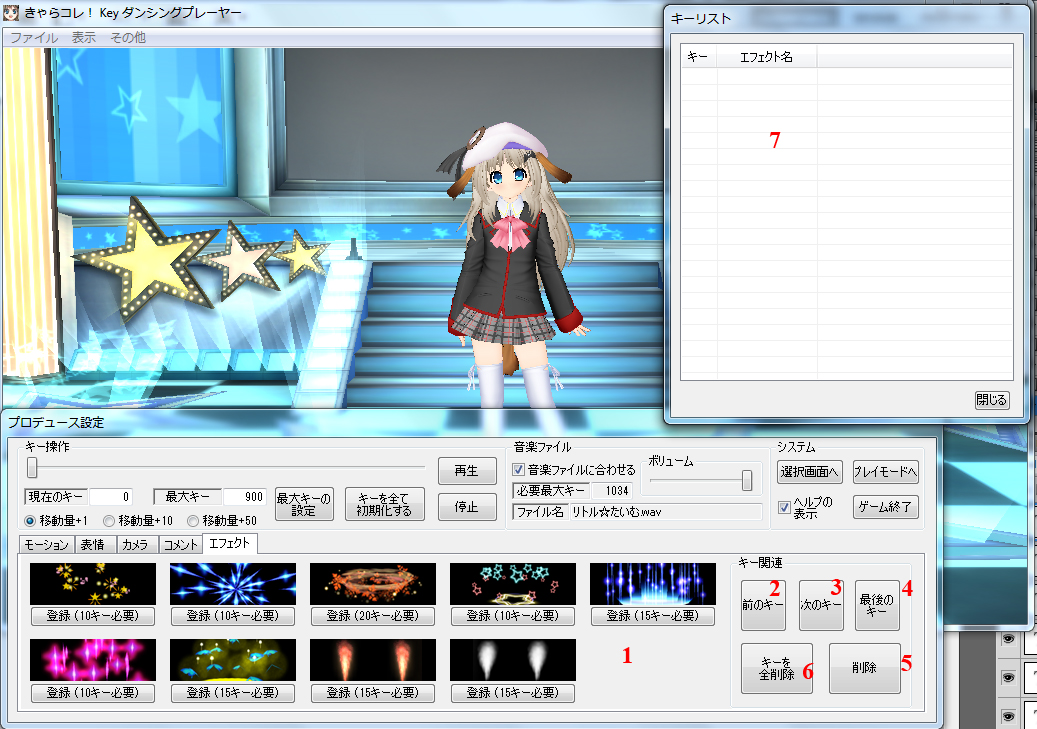Image resolution: width=1037 pixels, height=729 pixels.
Task: Pick the white smoke fountain effect thumbnail
Action: pyautogui.click(x=513, y=660)
